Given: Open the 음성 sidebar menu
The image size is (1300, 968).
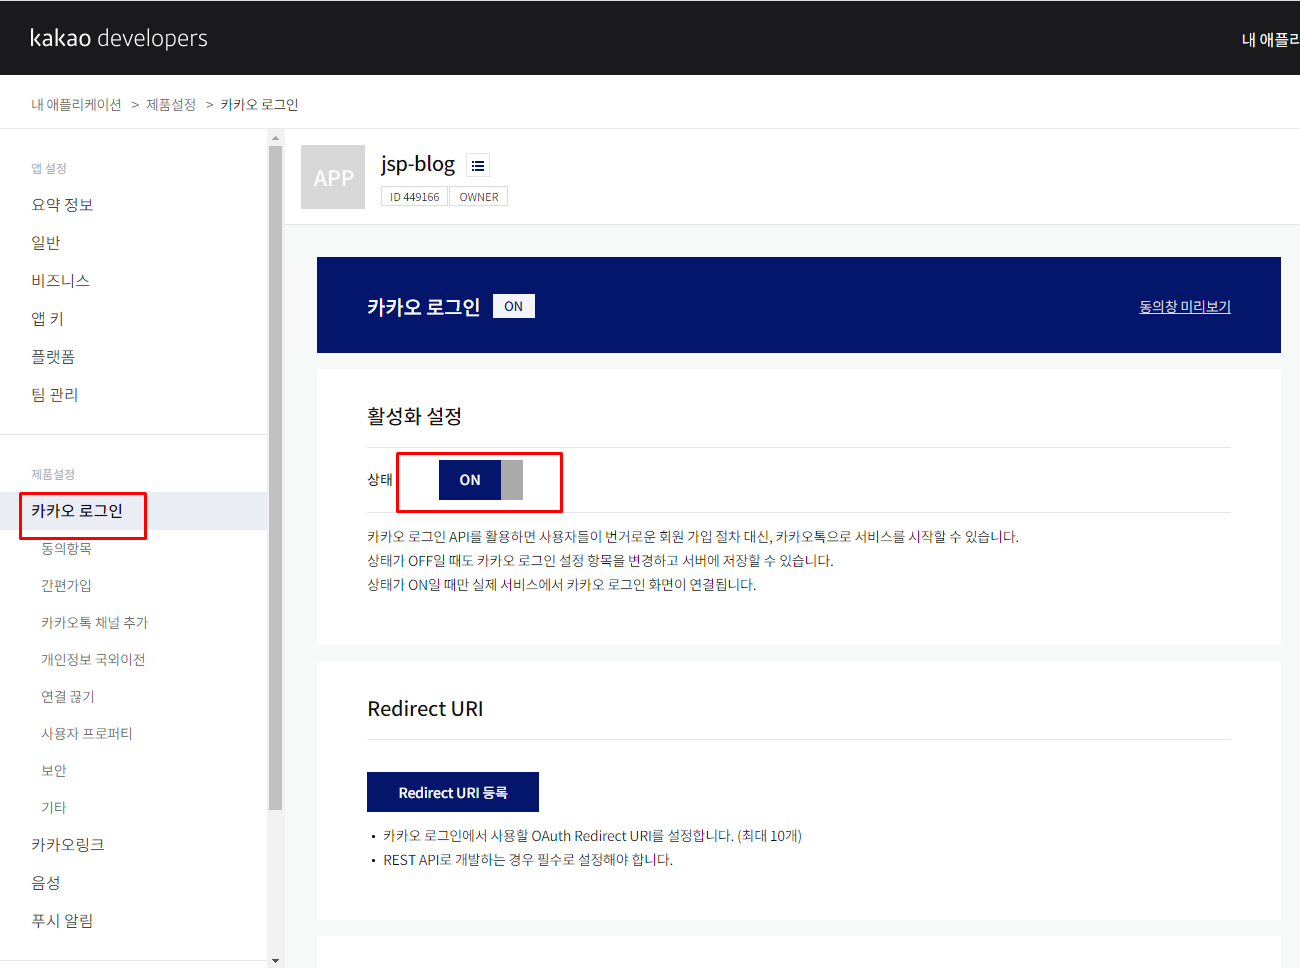Looking at the screenshot, I should tap(46, 883).
